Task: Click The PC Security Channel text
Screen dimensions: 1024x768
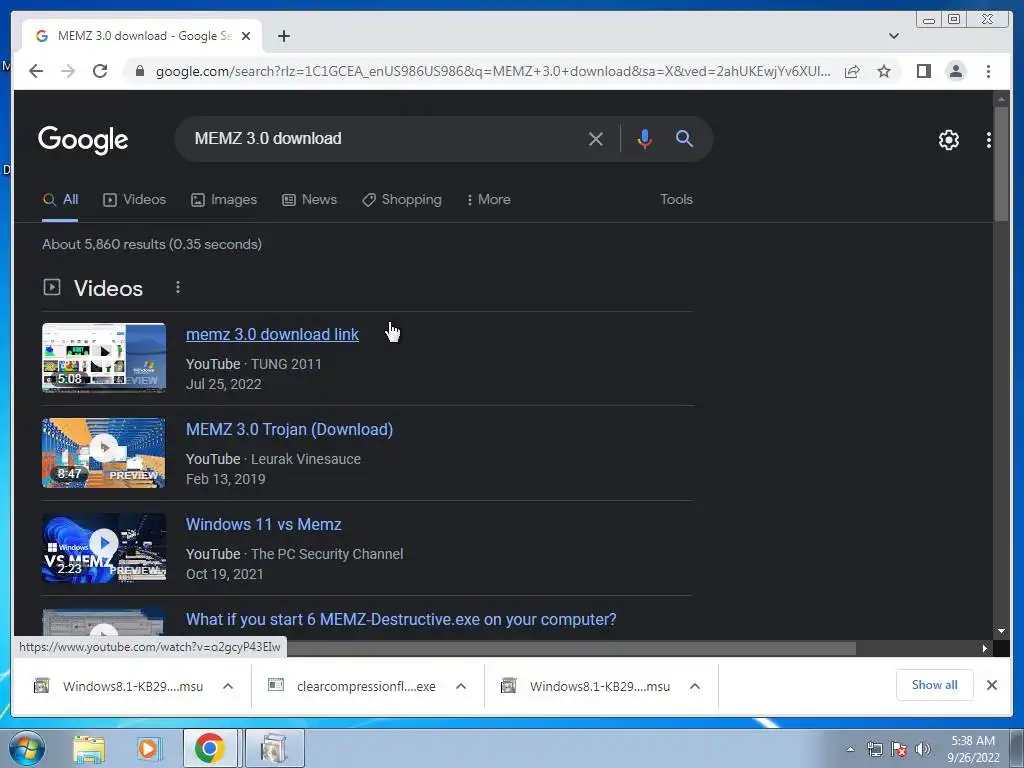Action: (327, 554)
